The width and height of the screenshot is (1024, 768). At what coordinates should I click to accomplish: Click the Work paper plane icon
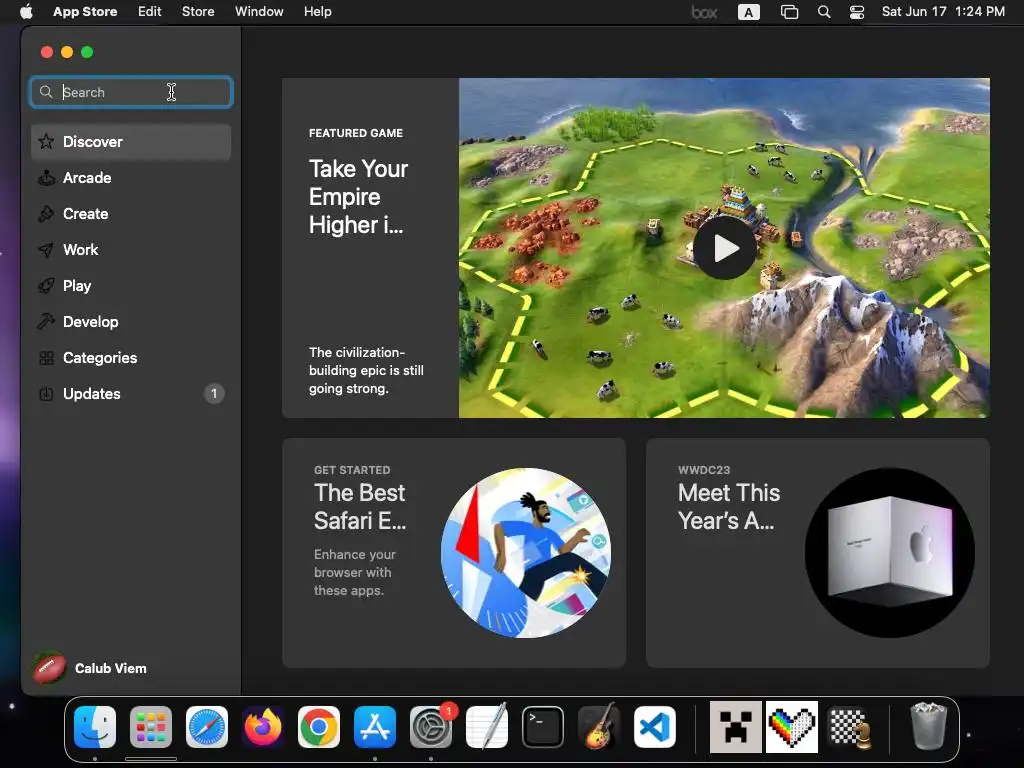point(46,249)
